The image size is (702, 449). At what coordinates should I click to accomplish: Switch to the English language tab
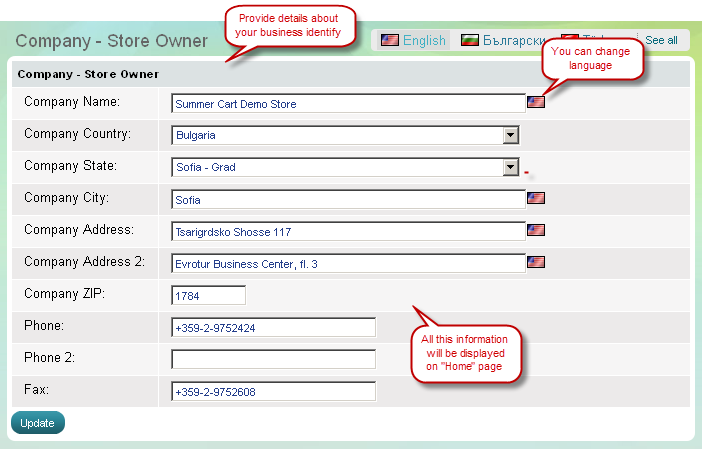pyautogui.click(x=424, y=41)
